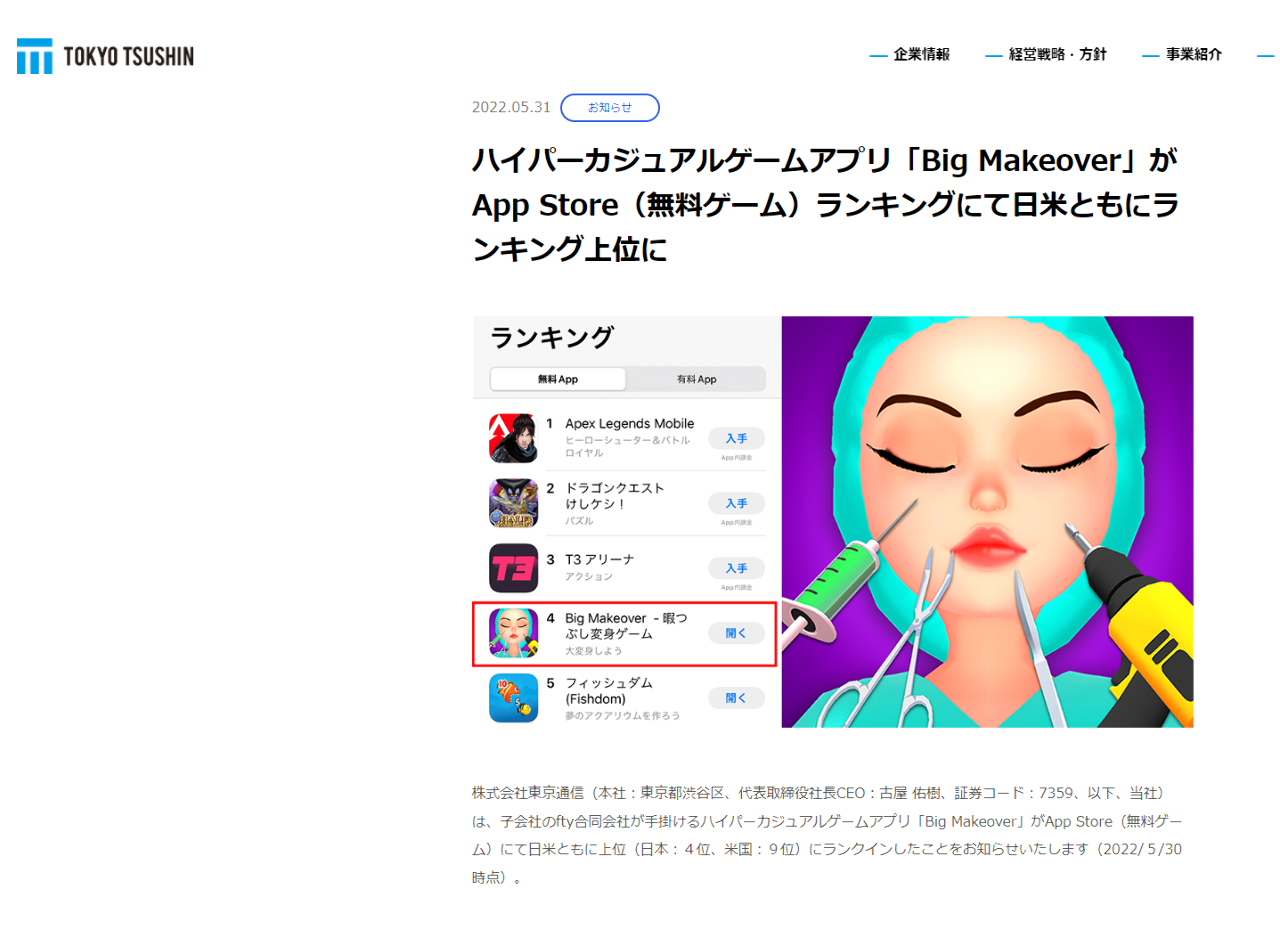Select the 有料App tab
The width and height of the screenshot is (1280, 930).
click(x=696, y=379)
